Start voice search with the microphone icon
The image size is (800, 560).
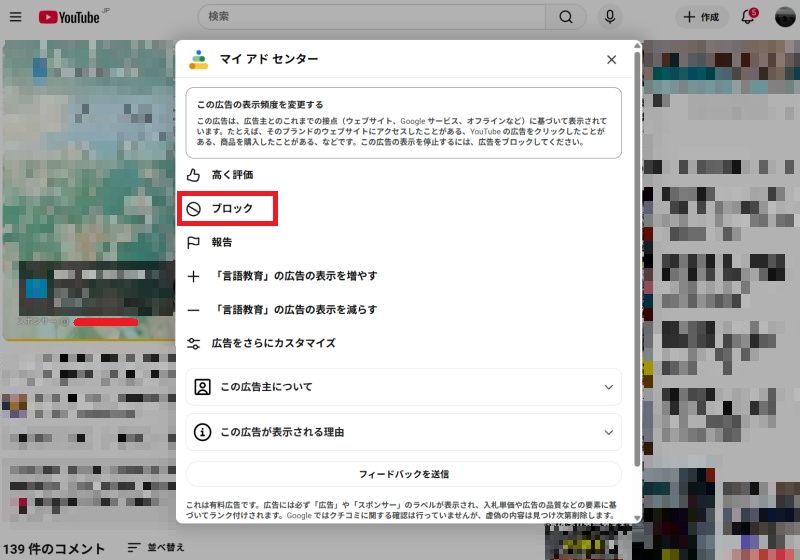[608, 17]
